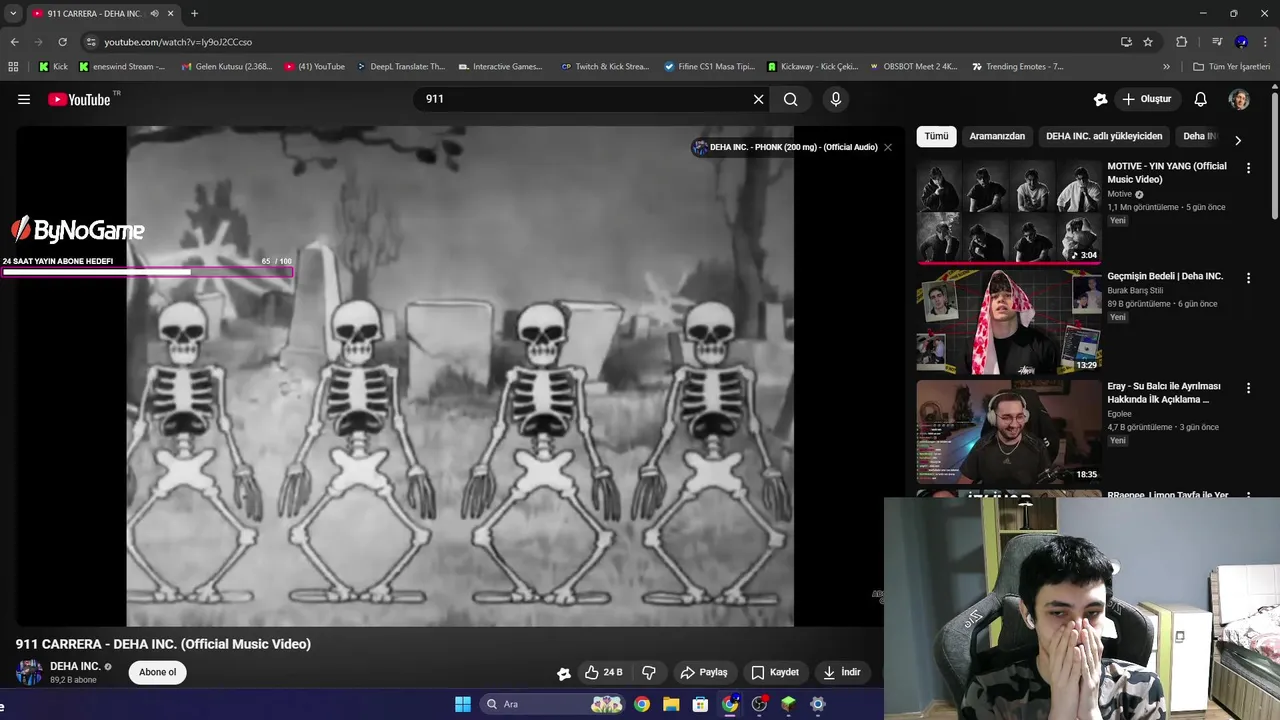
Task: Save the video with Kaydet
Action: tap(775, 672)
